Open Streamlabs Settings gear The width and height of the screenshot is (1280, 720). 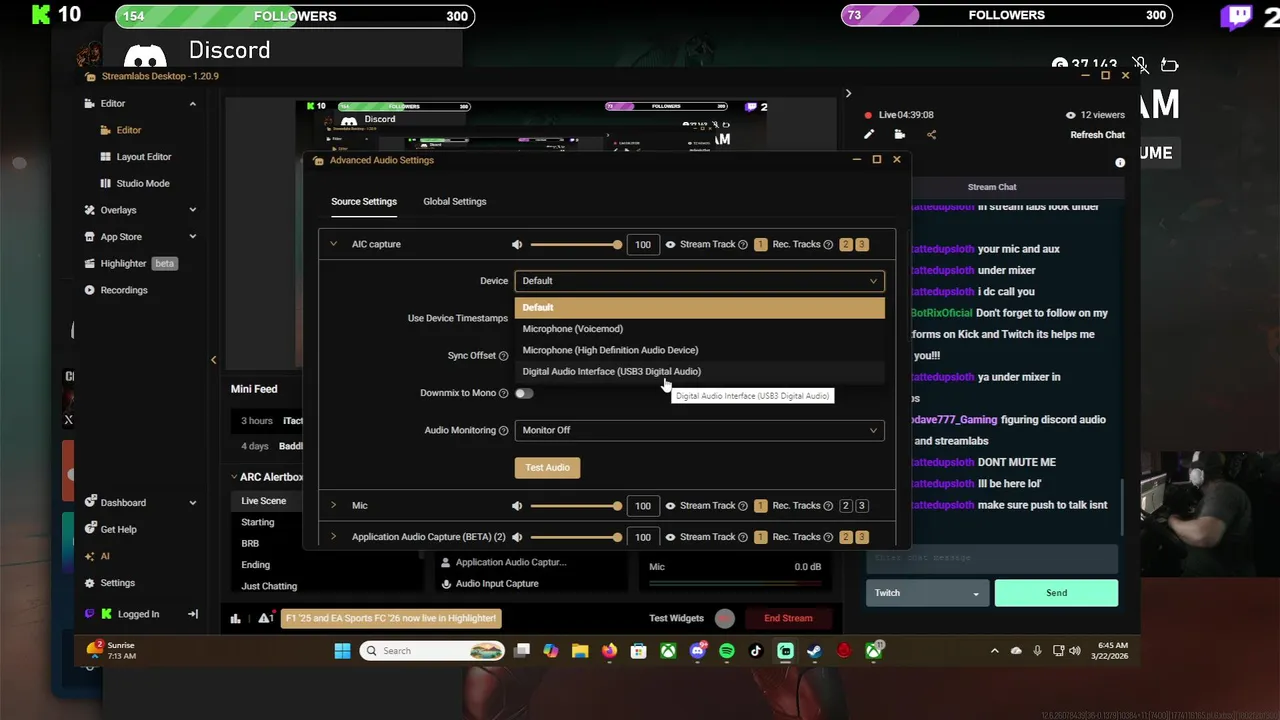[x=110, y=583]
